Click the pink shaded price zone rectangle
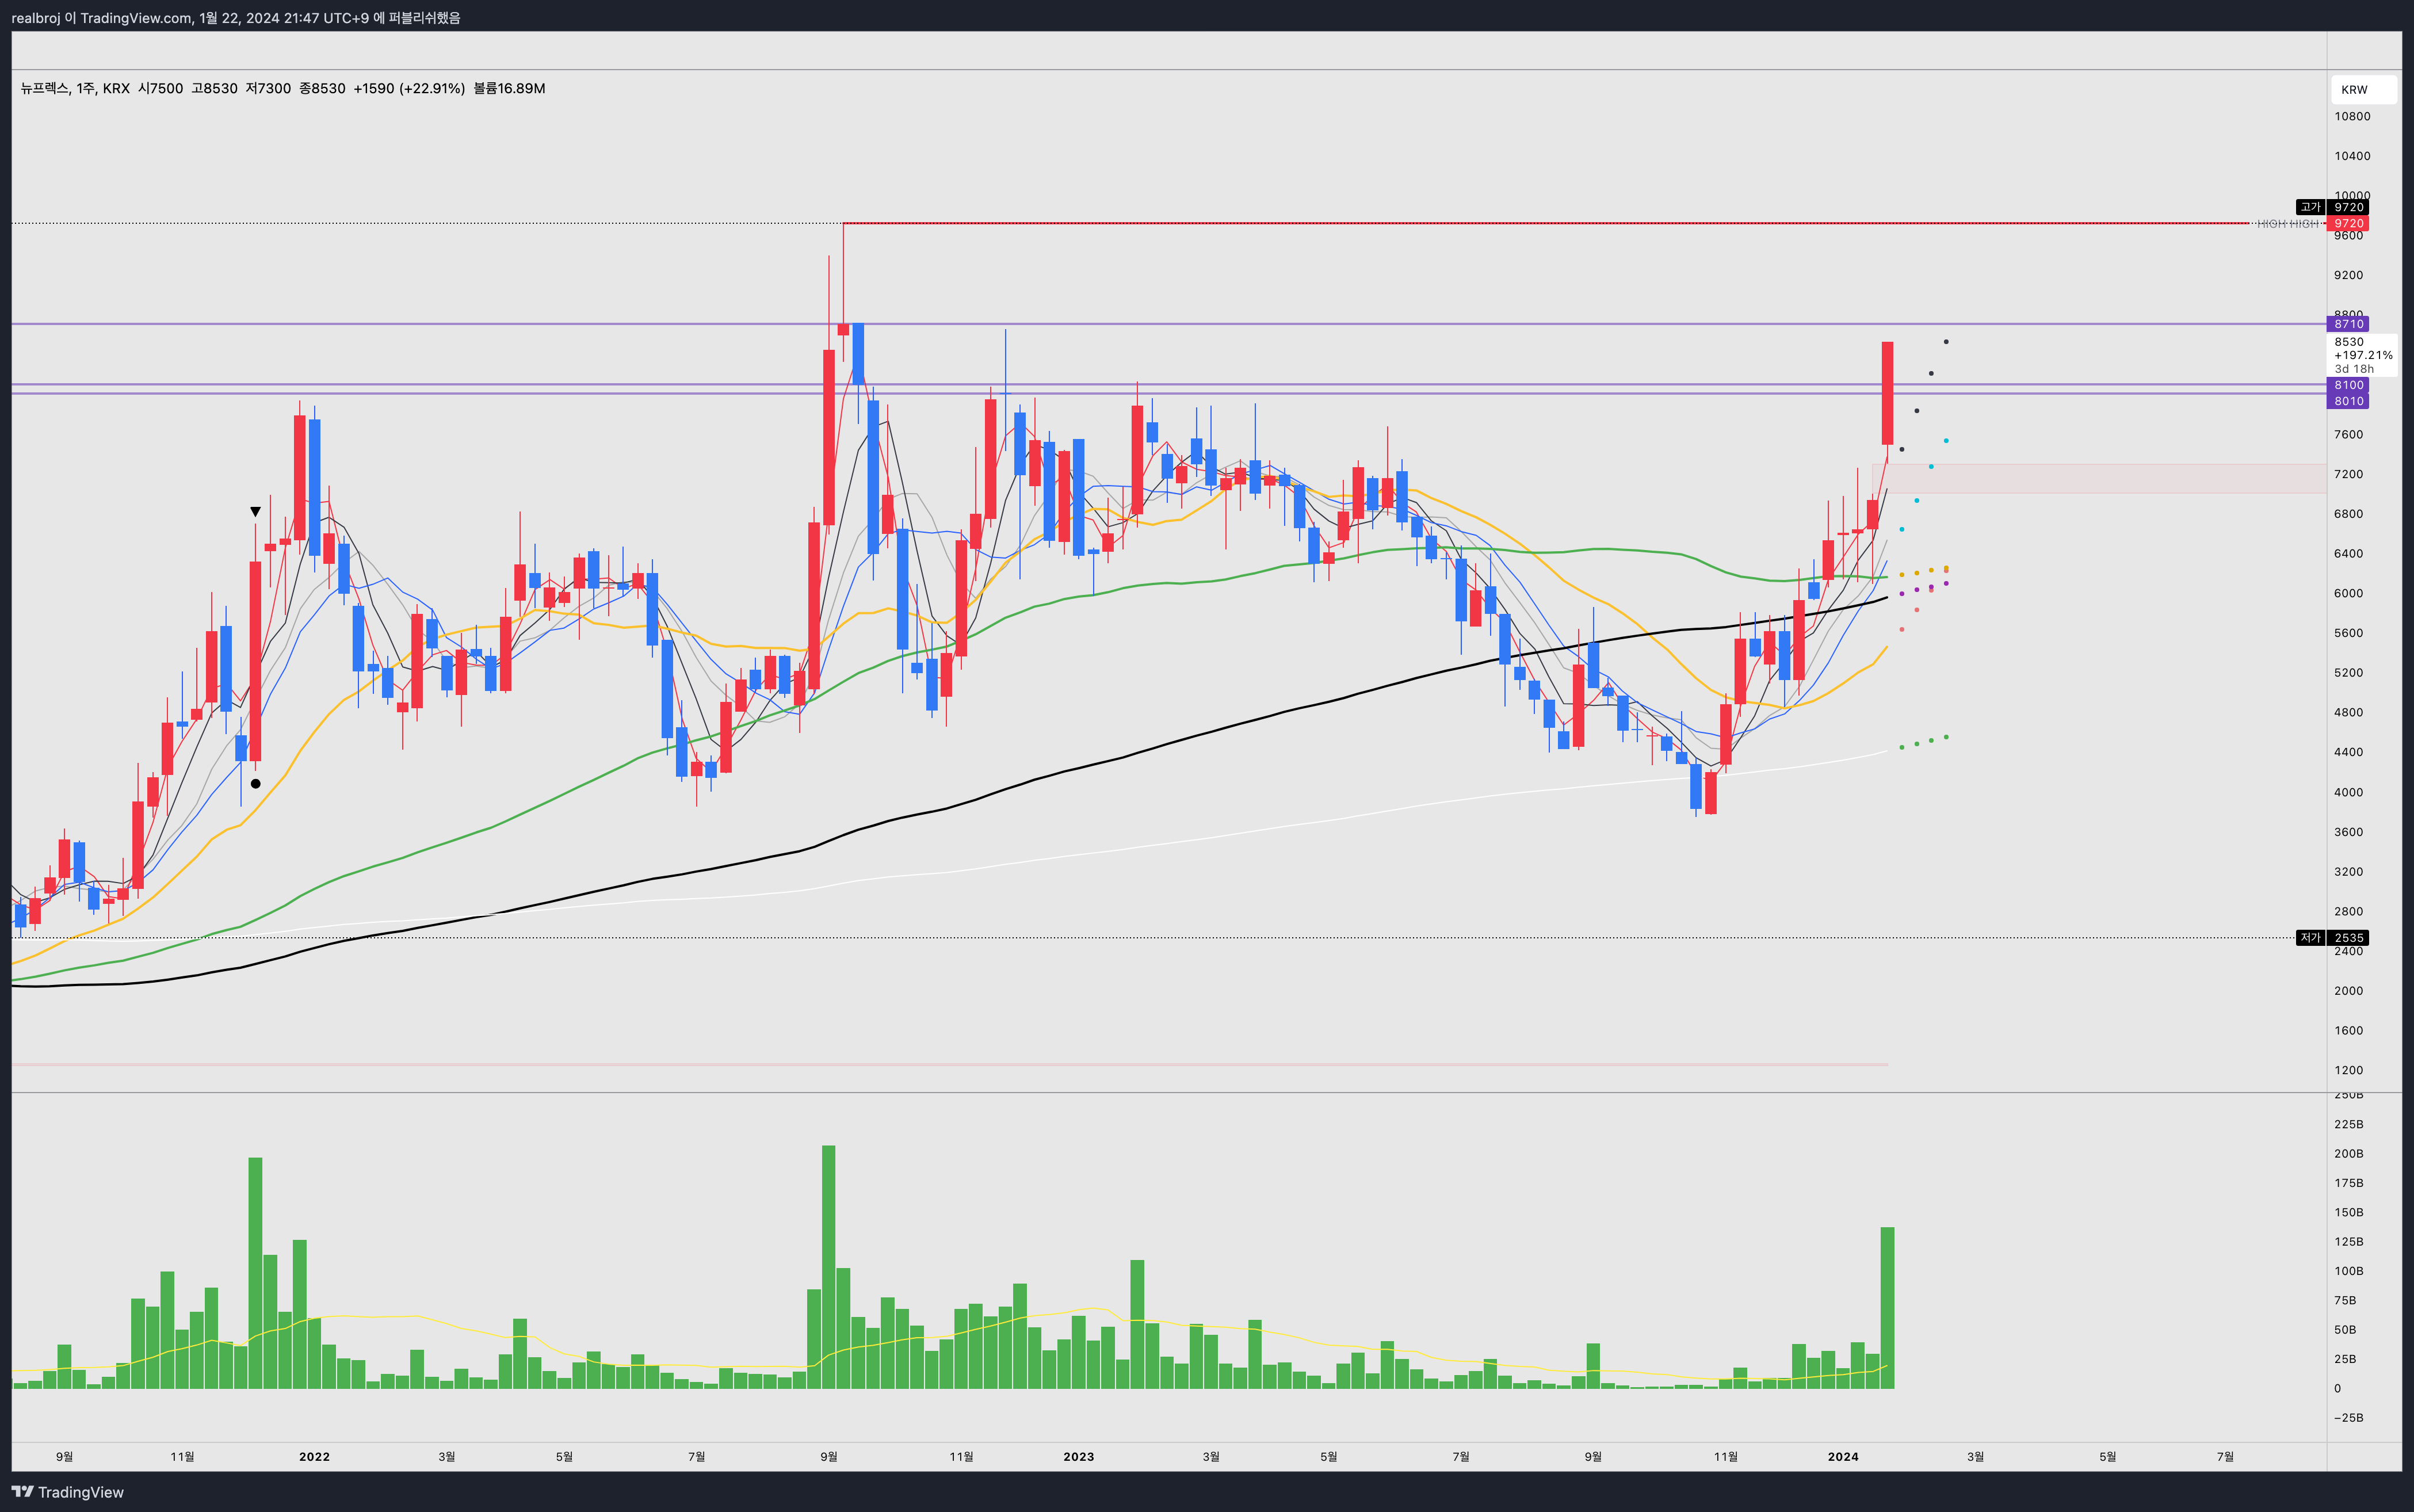 (x=2100, y=478)
